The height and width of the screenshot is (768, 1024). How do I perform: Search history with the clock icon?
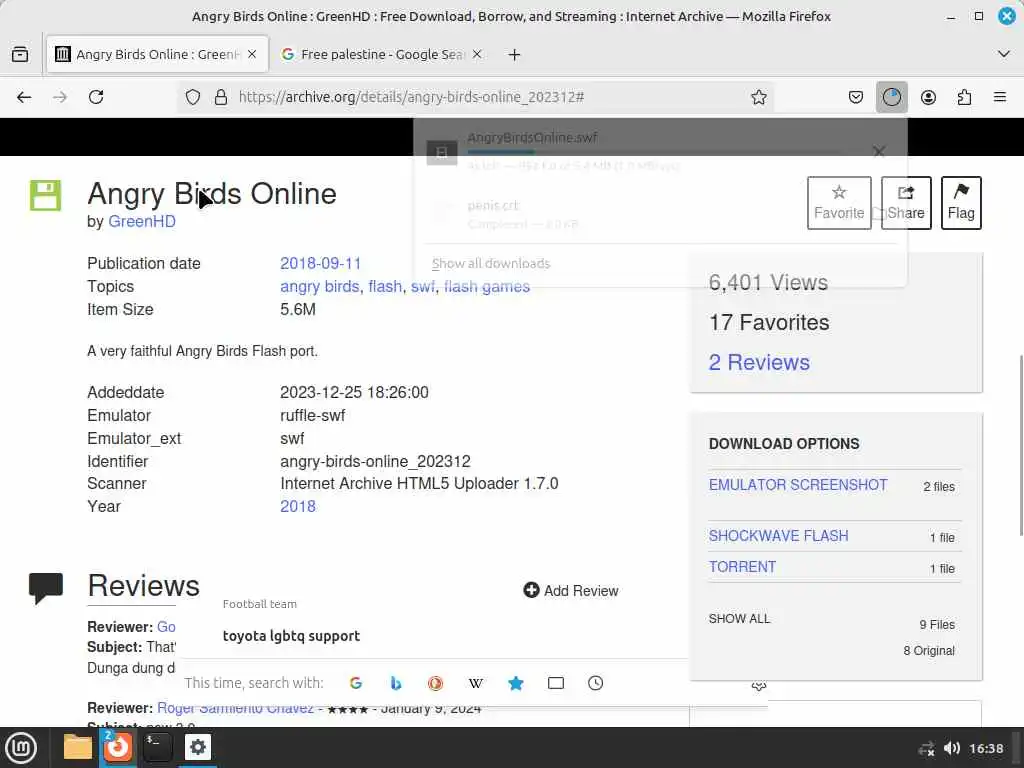click(596, 683)
